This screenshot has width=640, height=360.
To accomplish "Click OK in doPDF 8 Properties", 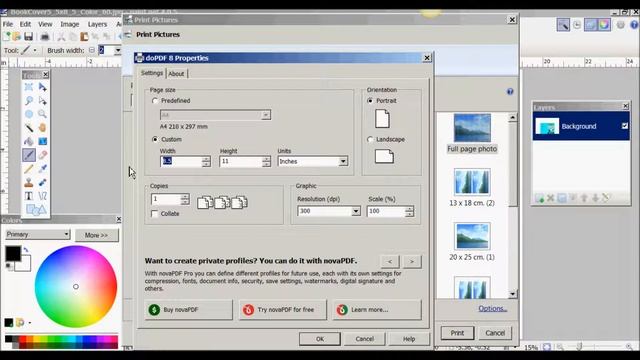I will tap(320, 339).
